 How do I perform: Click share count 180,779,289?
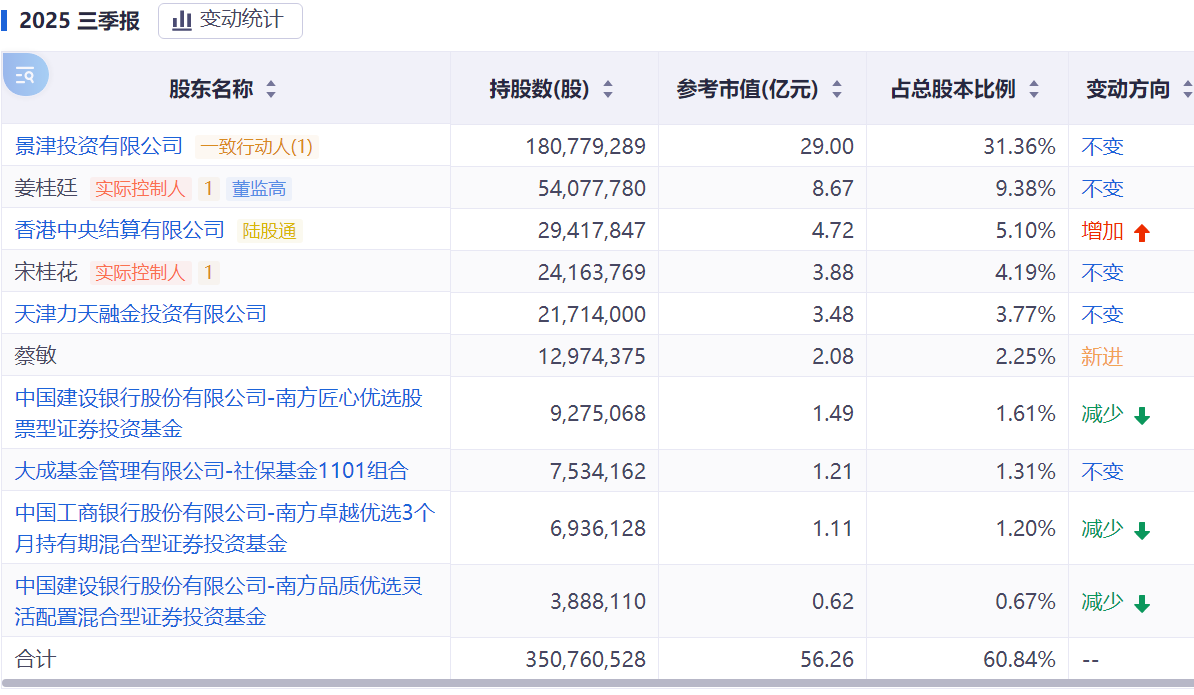[x=586, y=146]
